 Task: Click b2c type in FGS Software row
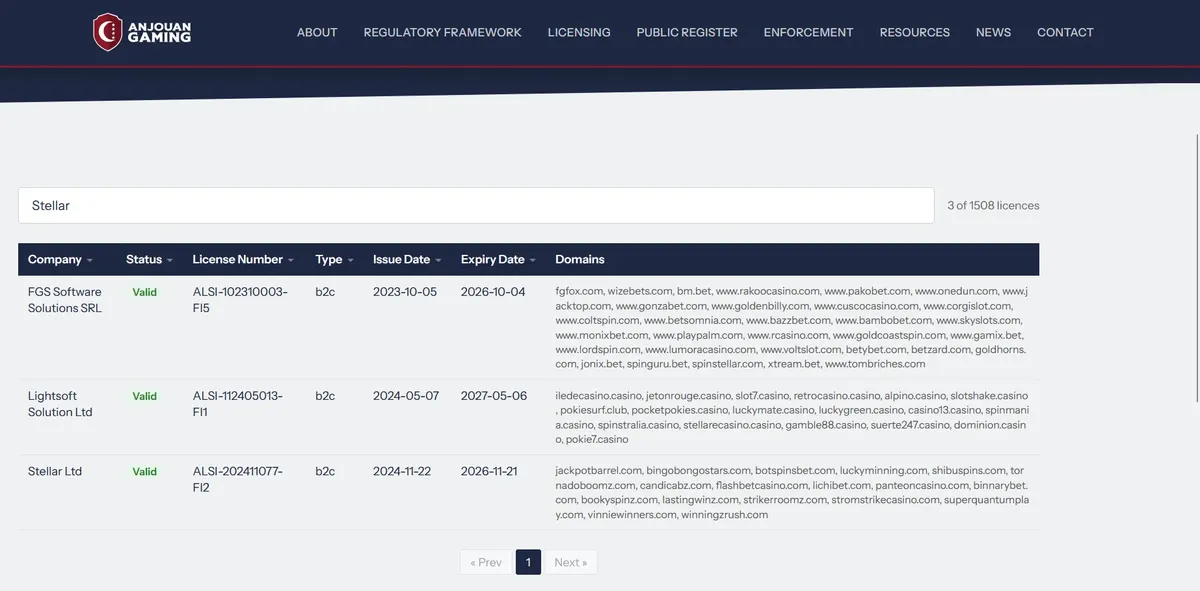click(325, 292)
